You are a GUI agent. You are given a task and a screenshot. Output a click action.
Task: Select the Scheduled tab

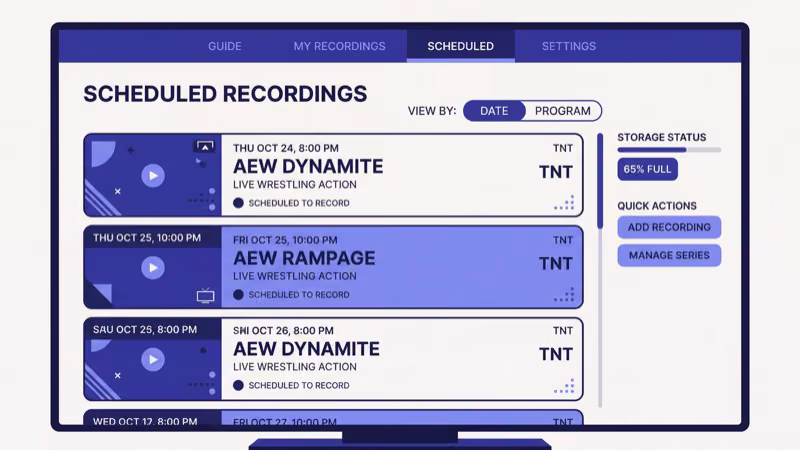pyautogui.click(x=461, y=46)
